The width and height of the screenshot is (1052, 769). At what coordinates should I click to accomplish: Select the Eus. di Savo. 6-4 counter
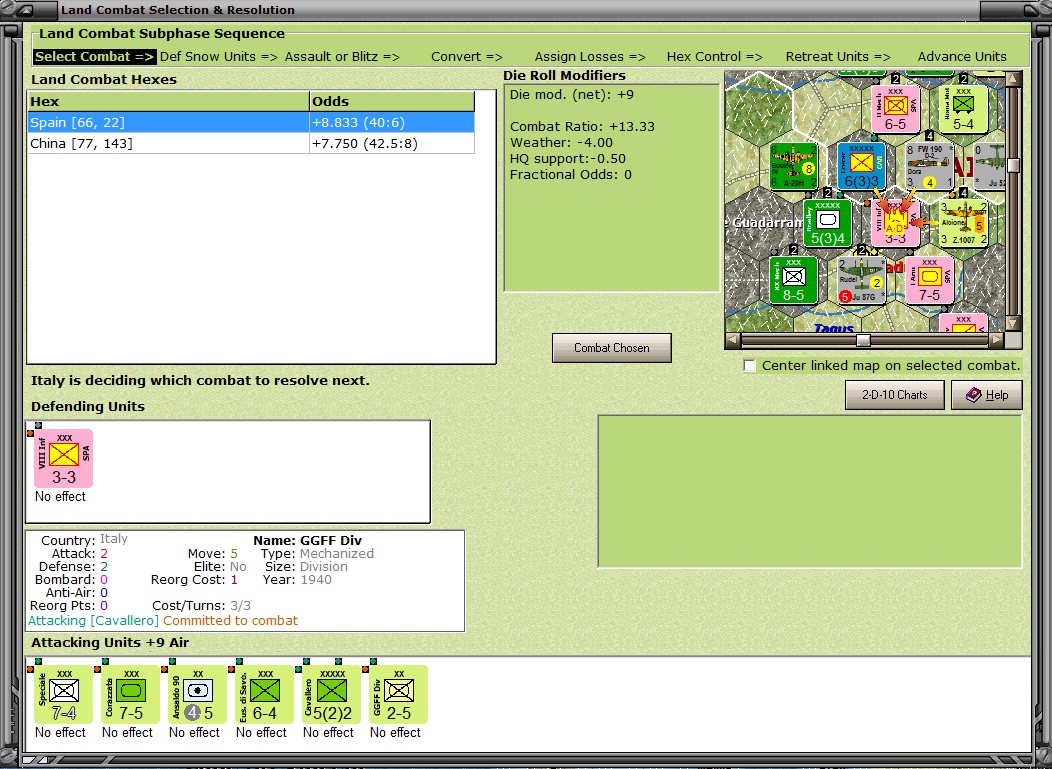(264, 695)
